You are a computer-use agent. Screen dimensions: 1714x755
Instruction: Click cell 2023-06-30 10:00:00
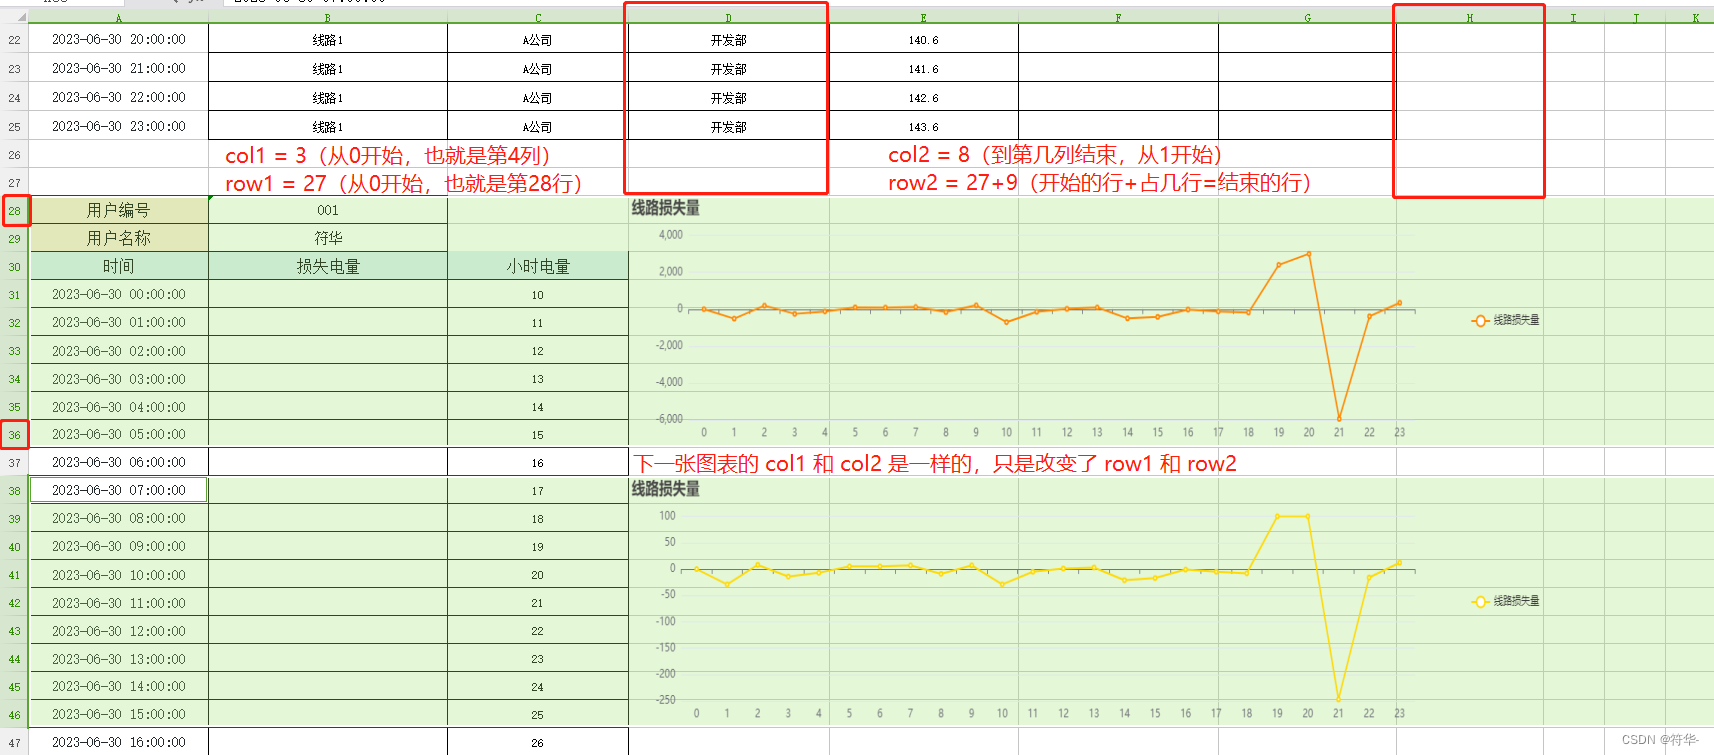[x=118, y=575]
